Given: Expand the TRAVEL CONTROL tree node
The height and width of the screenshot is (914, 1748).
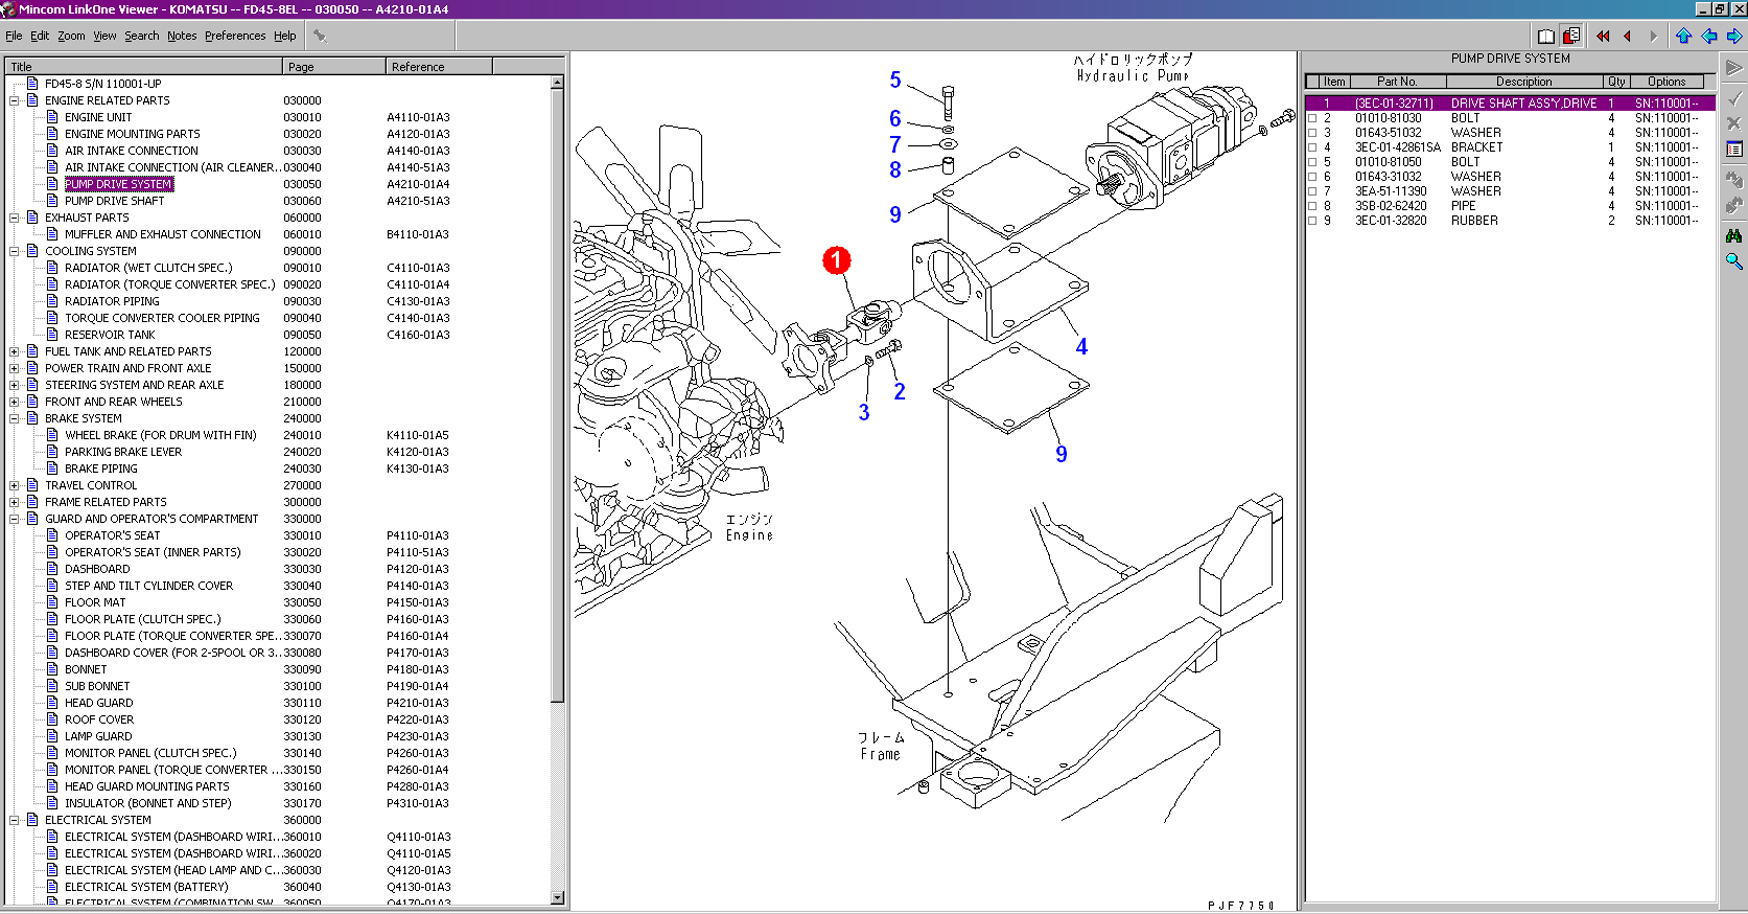Looking at the screenshot, I should pyautogui.click(x=15, y=486).
